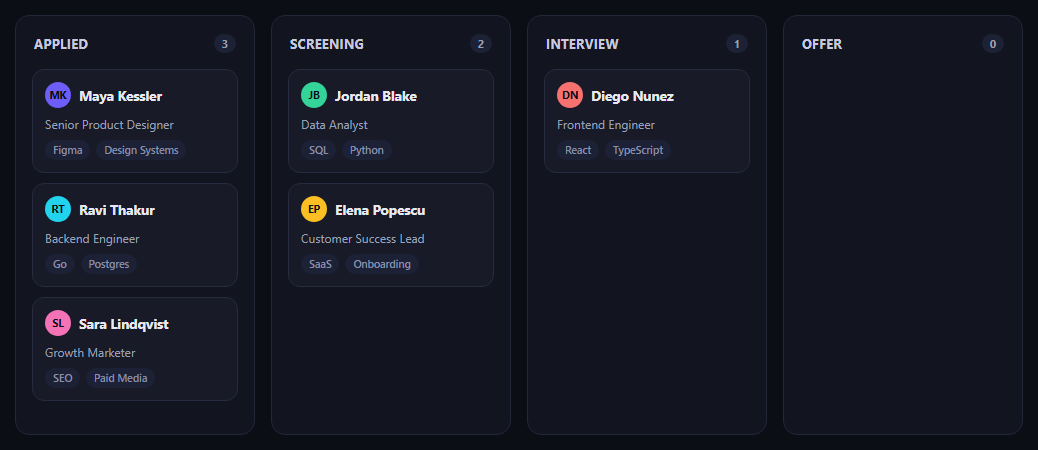Click the Backend Engineer role text

click(92, 239)
